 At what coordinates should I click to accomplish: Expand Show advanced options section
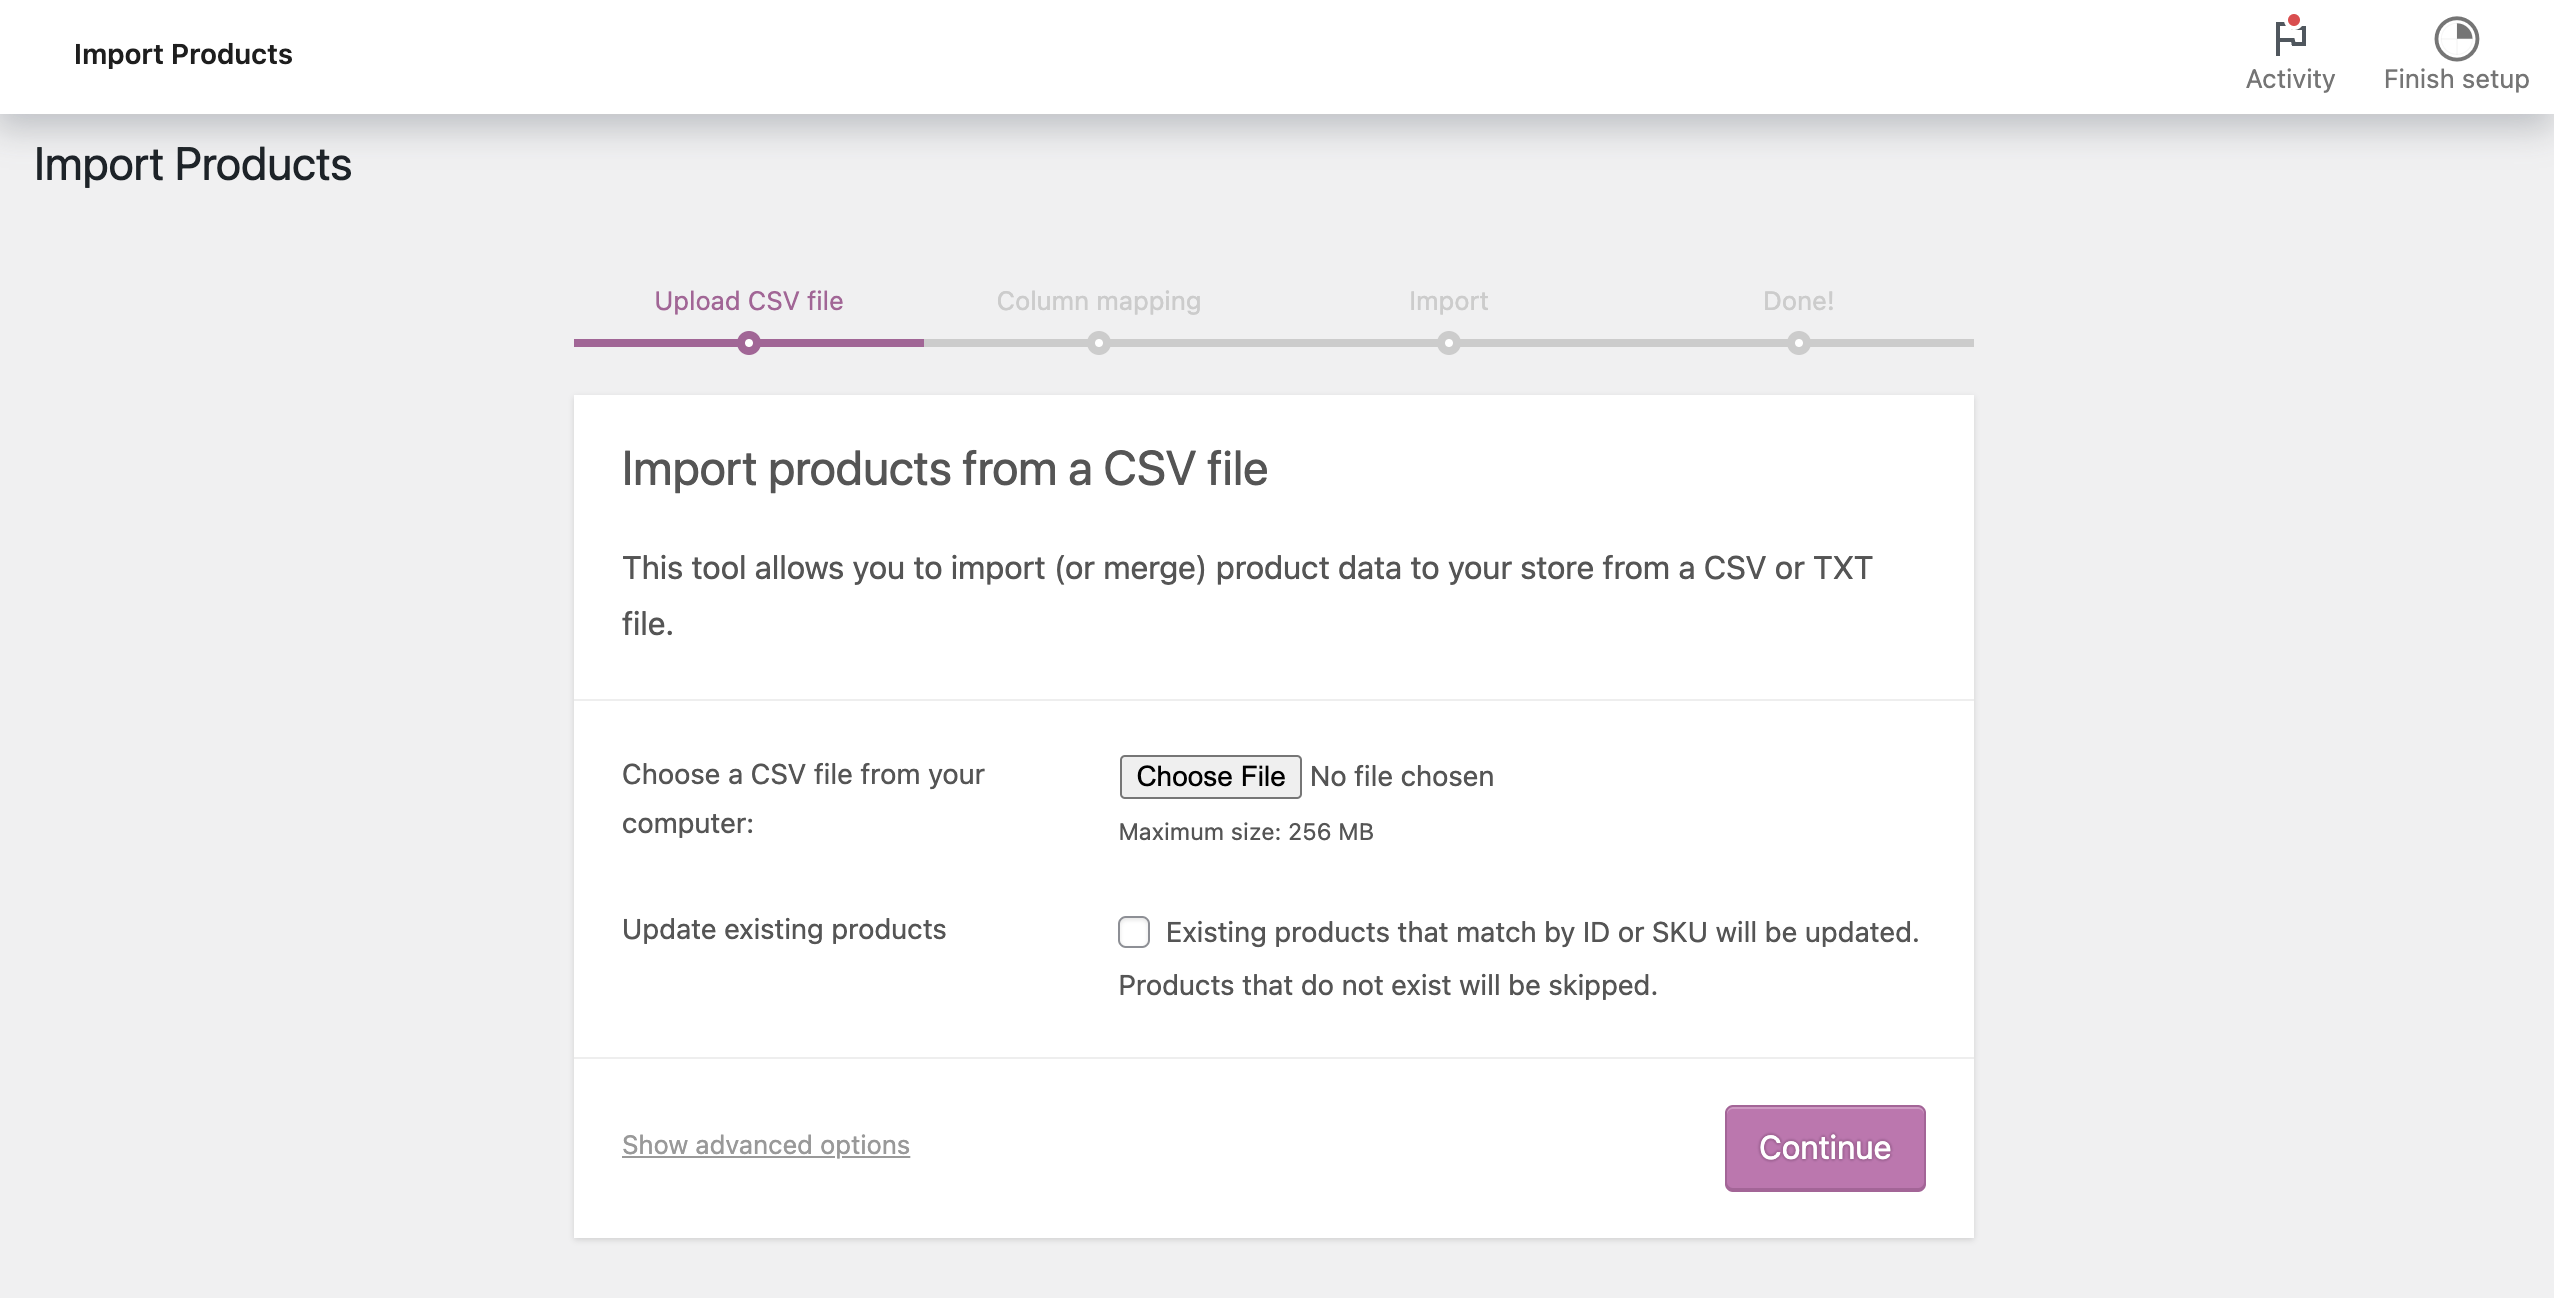765,1142
